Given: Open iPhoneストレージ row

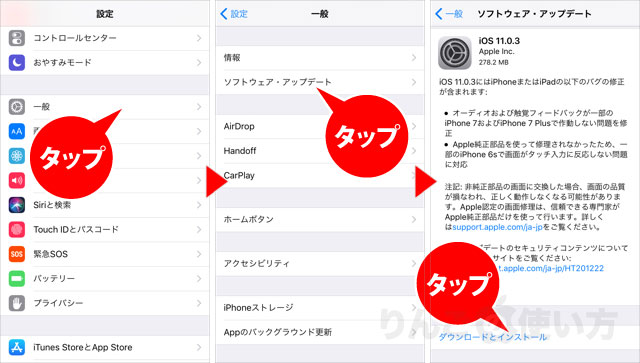Looking at the screenshot, I should coord(320,307).
